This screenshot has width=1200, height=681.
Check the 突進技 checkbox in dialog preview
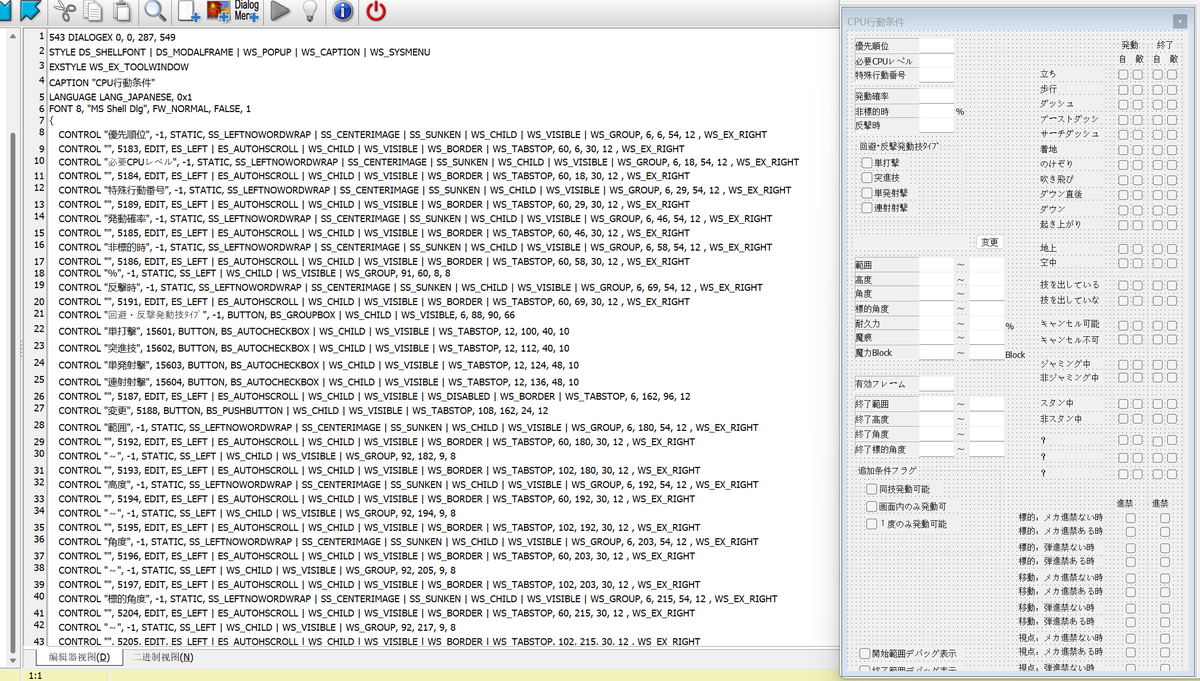(868, 177)
